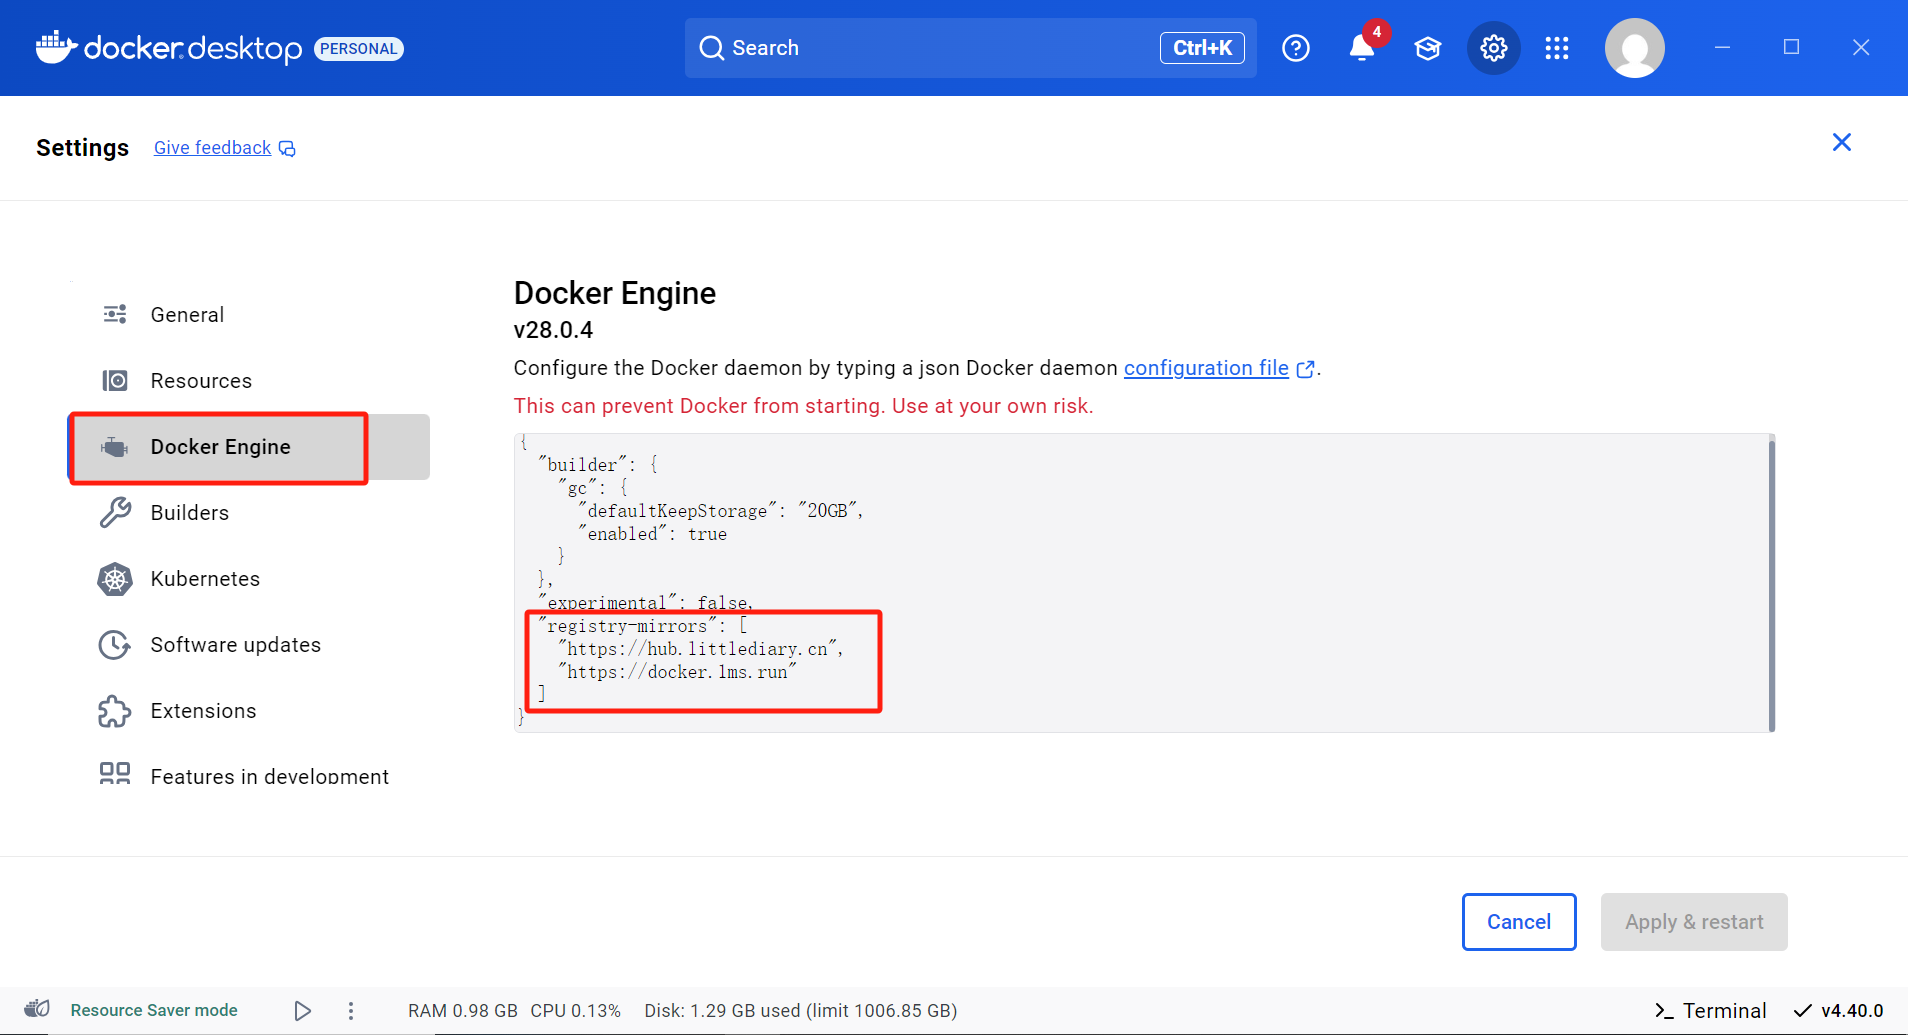
Task: Open the General settings tab
Action: click(250, 314)
